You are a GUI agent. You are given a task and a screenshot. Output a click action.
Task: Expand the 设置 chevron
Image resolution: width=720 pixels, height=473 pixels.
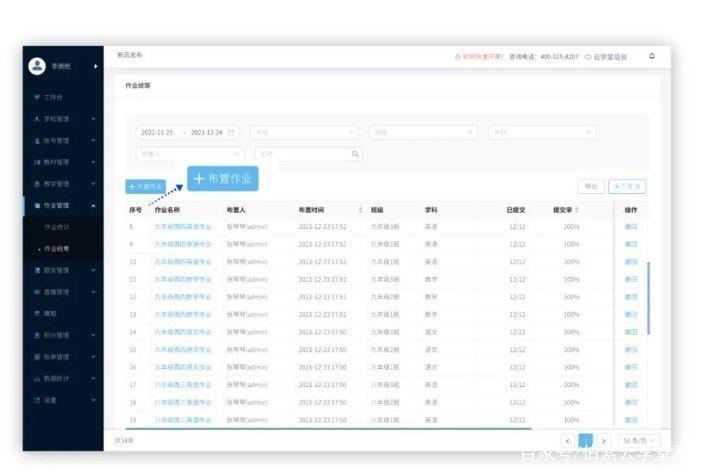93,400
